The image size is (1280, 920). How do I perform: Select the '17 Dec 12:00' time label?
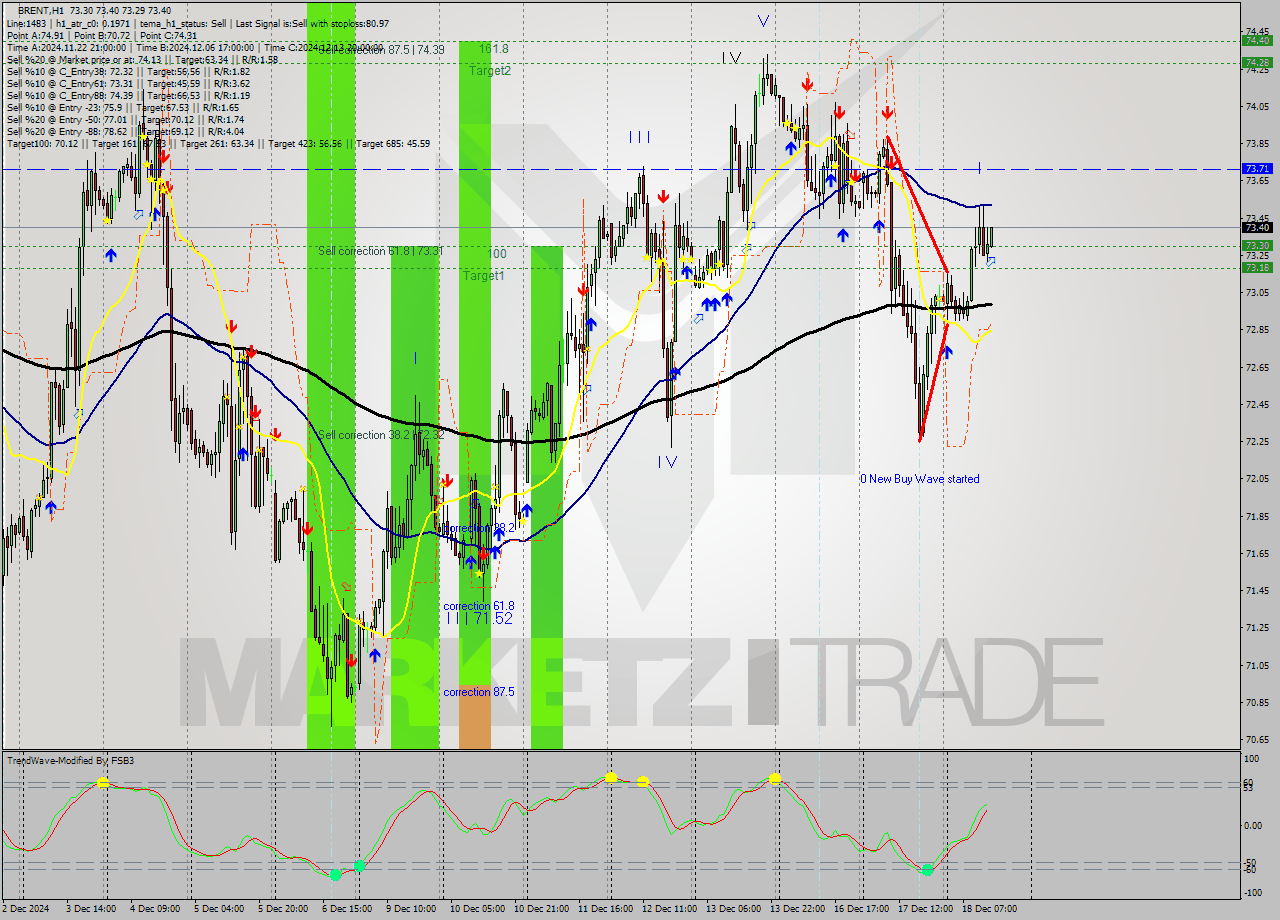925,909
